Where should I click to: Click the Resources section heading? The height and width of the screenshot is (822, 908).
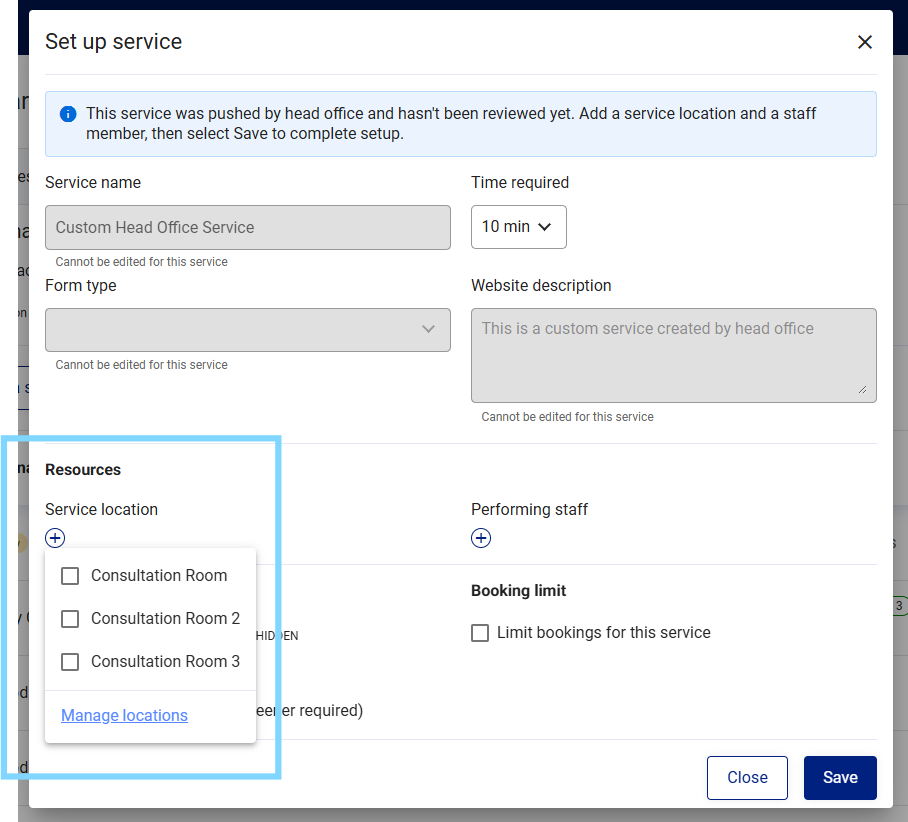point(83,469)
